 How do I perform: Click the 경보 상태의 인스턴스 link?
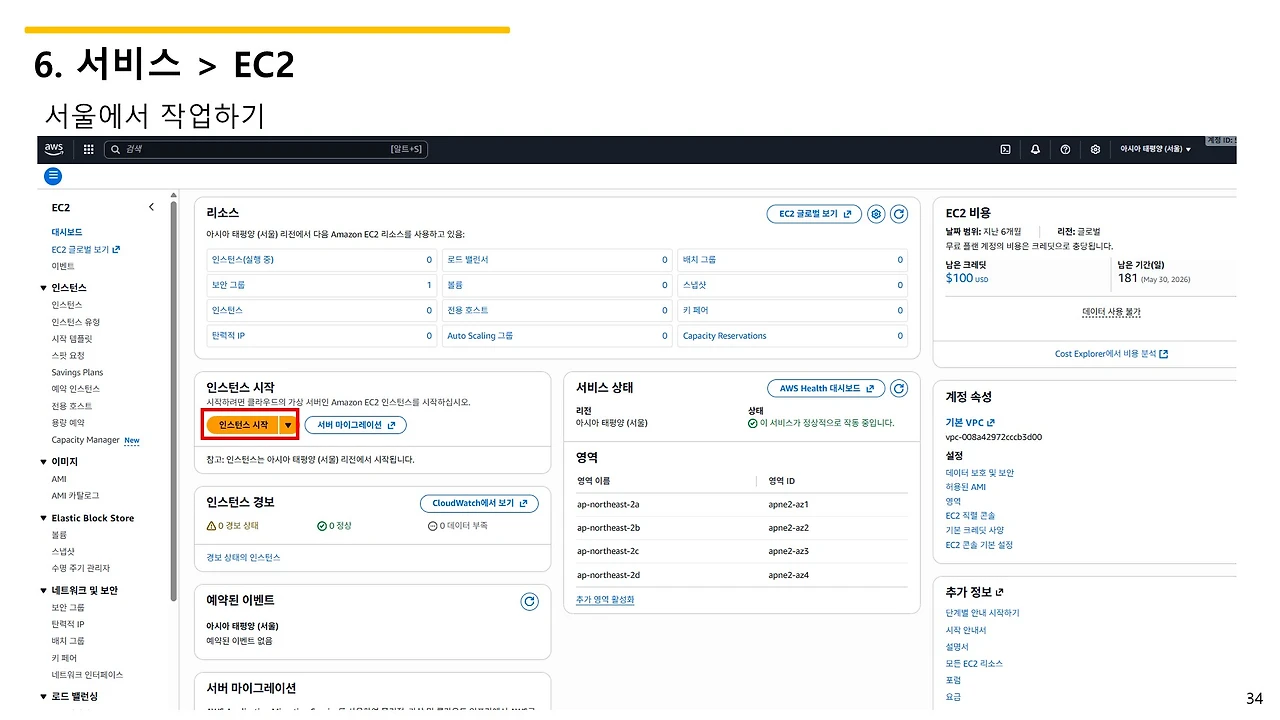(243, 557)
